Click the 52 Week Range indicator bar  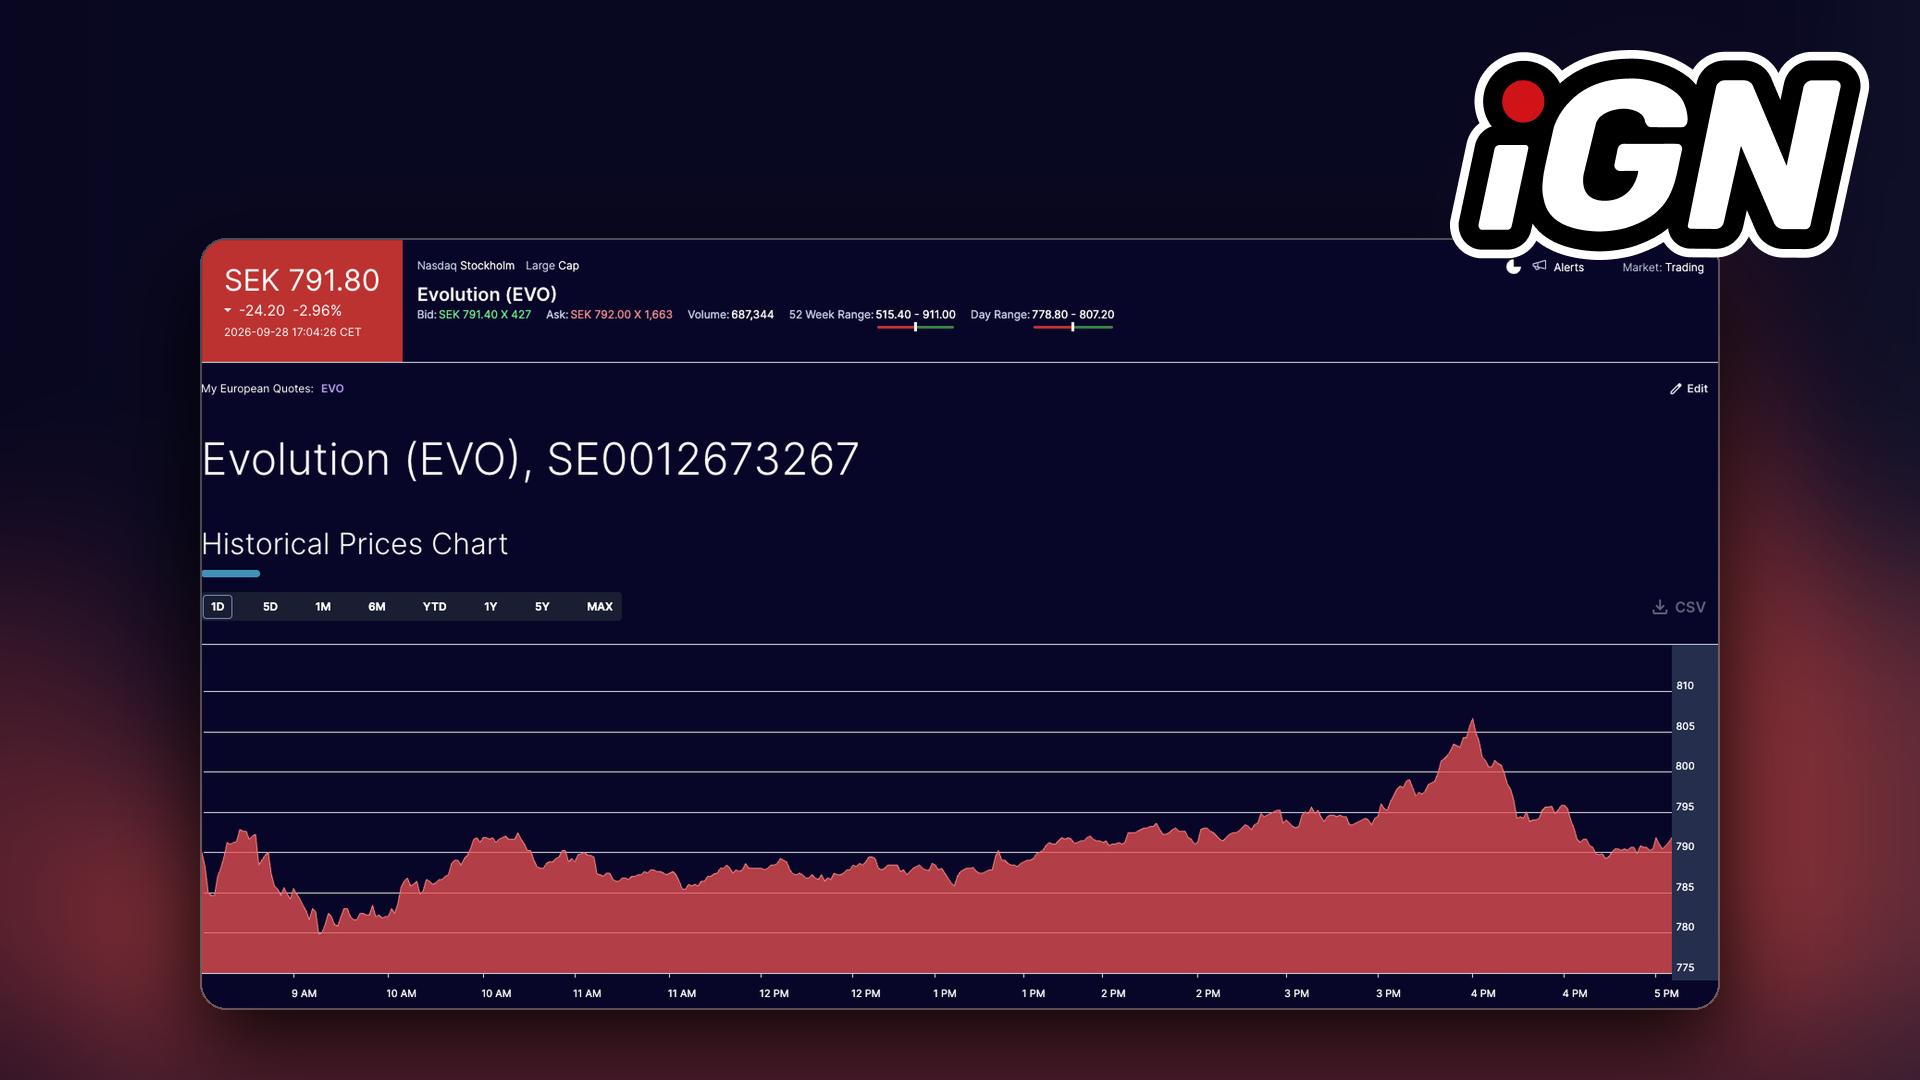point(916,327)
